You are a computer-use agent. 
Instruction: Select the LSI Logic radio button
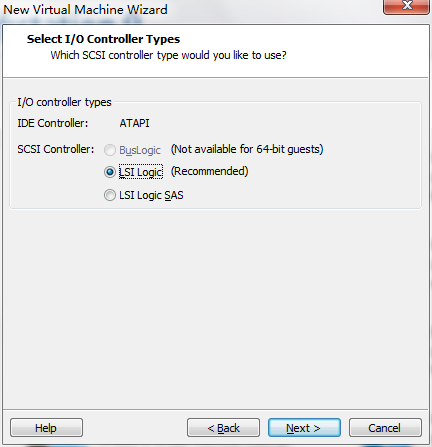click(x=110, y=172)
